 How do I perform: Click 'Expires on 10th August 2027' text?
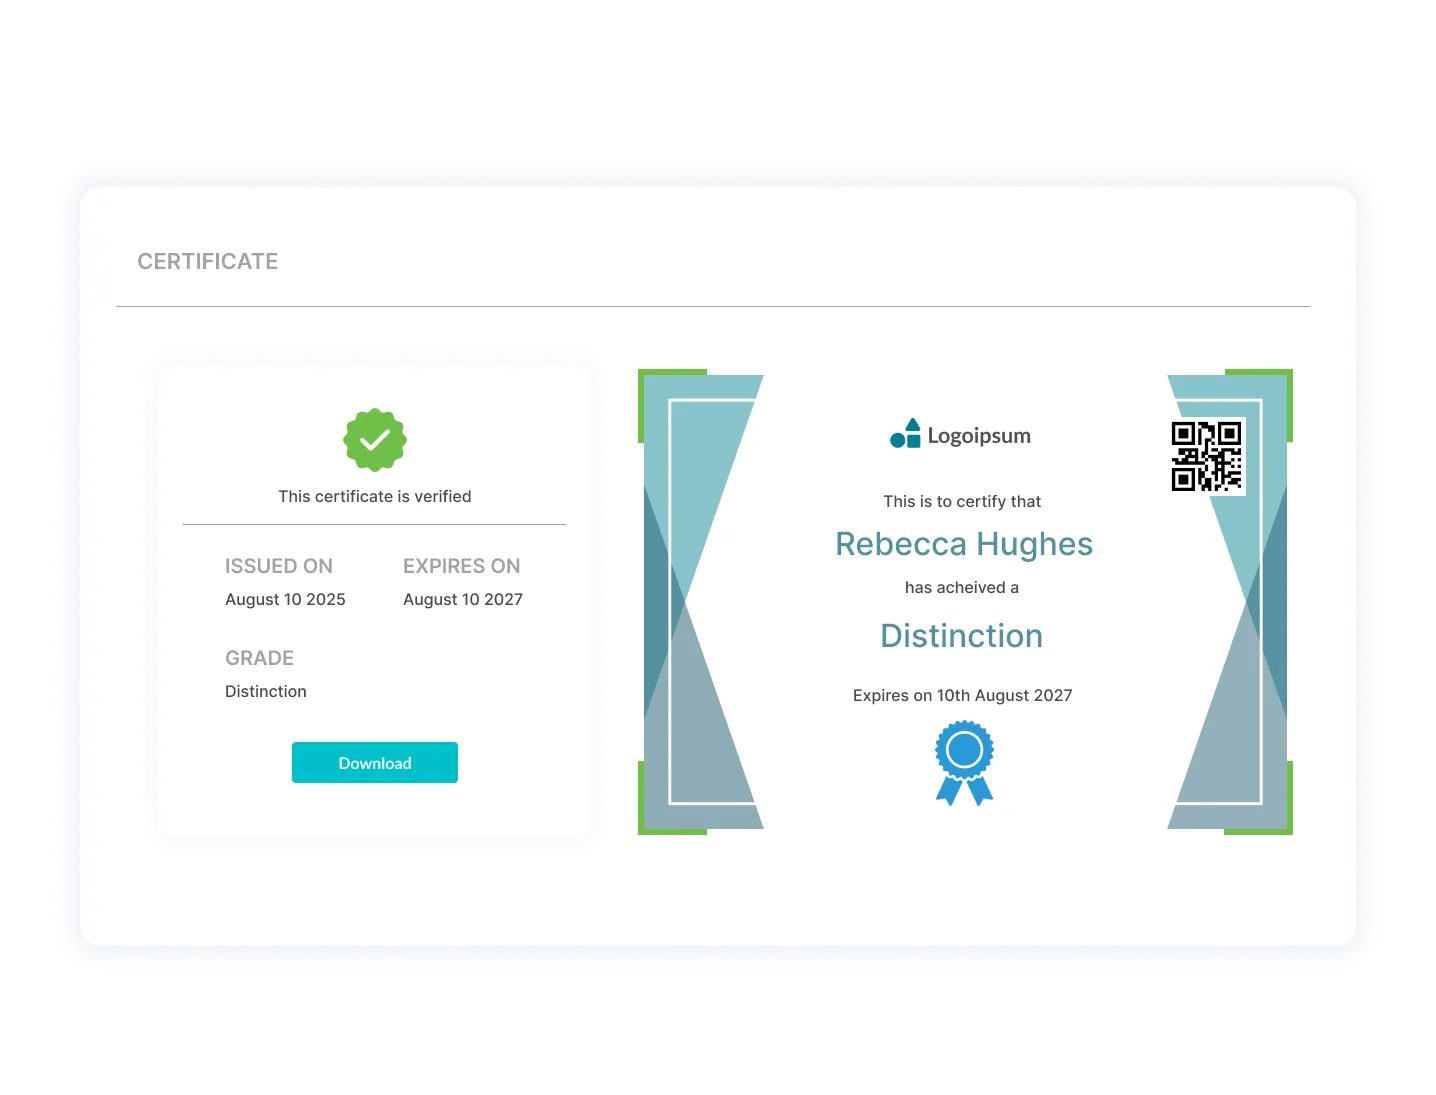click(x=962, y=696)
